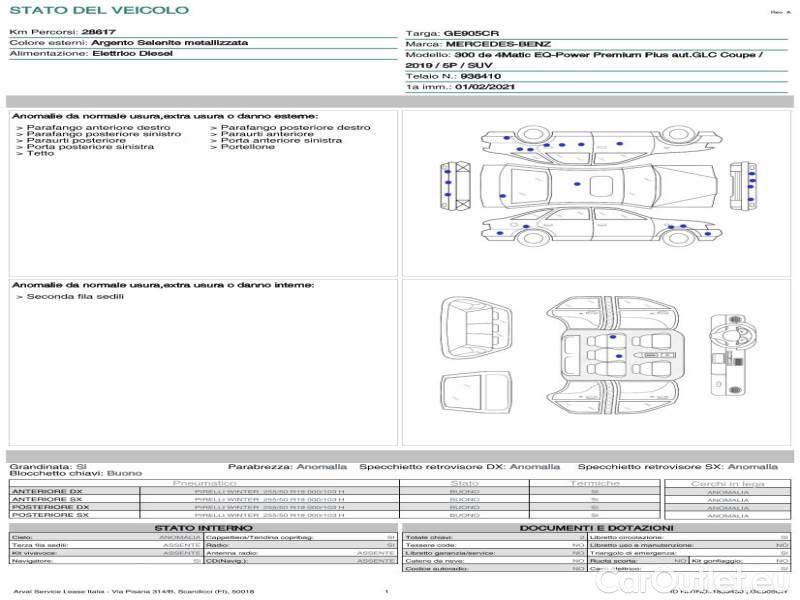
Task: Select "Specchietto retrovisore DX: Anomalia"
Action: point(459,467)
